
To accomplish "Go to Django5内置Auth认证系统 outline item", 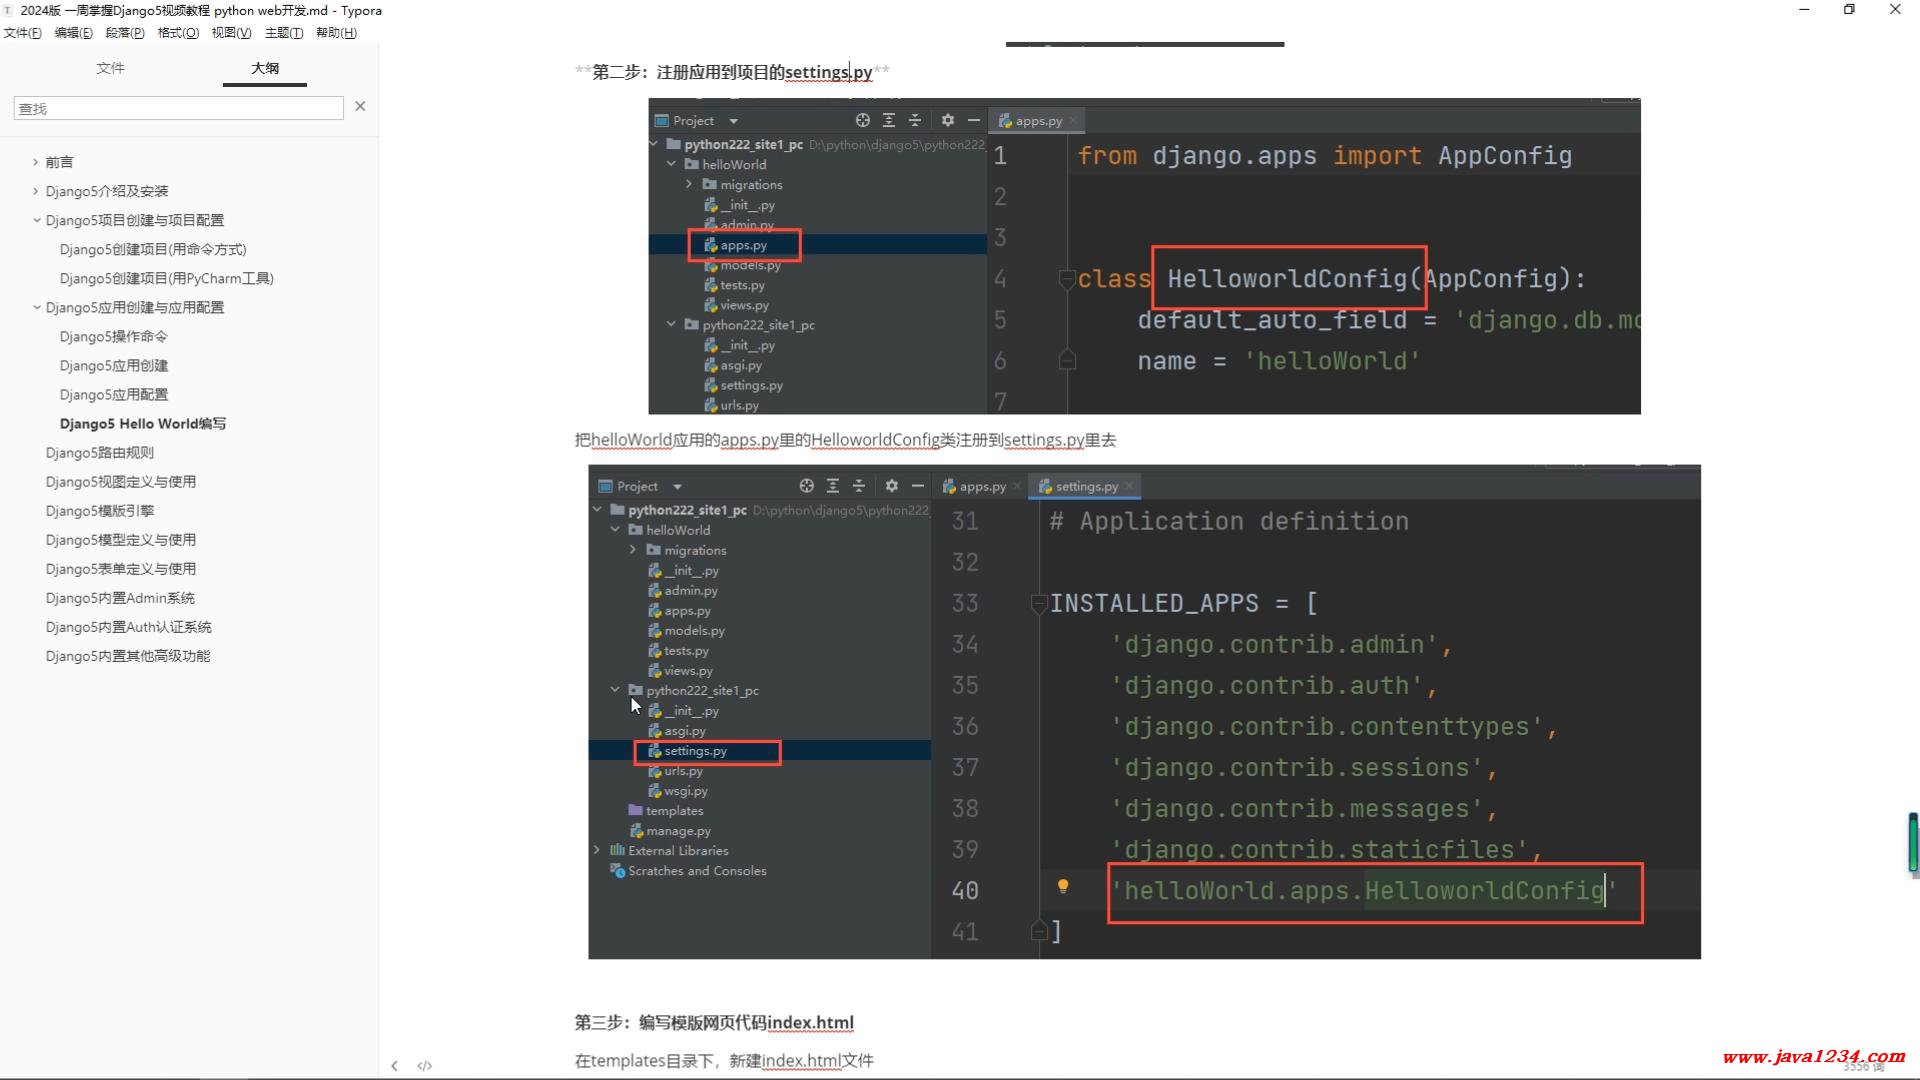I will 128,627.
